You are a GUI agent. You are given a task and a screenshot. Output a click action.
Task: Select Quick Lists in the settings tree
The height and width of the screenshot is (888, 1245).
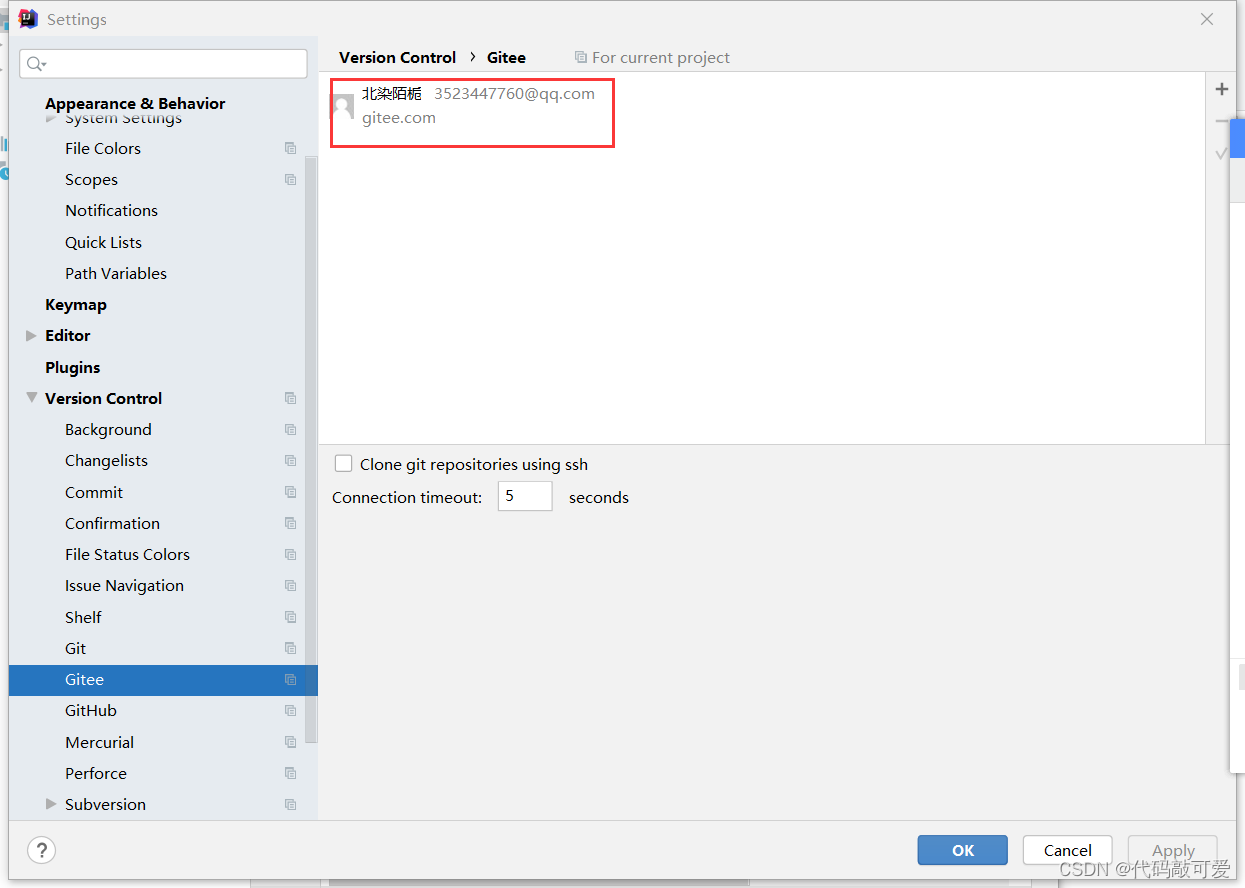(x=103, y=242)
